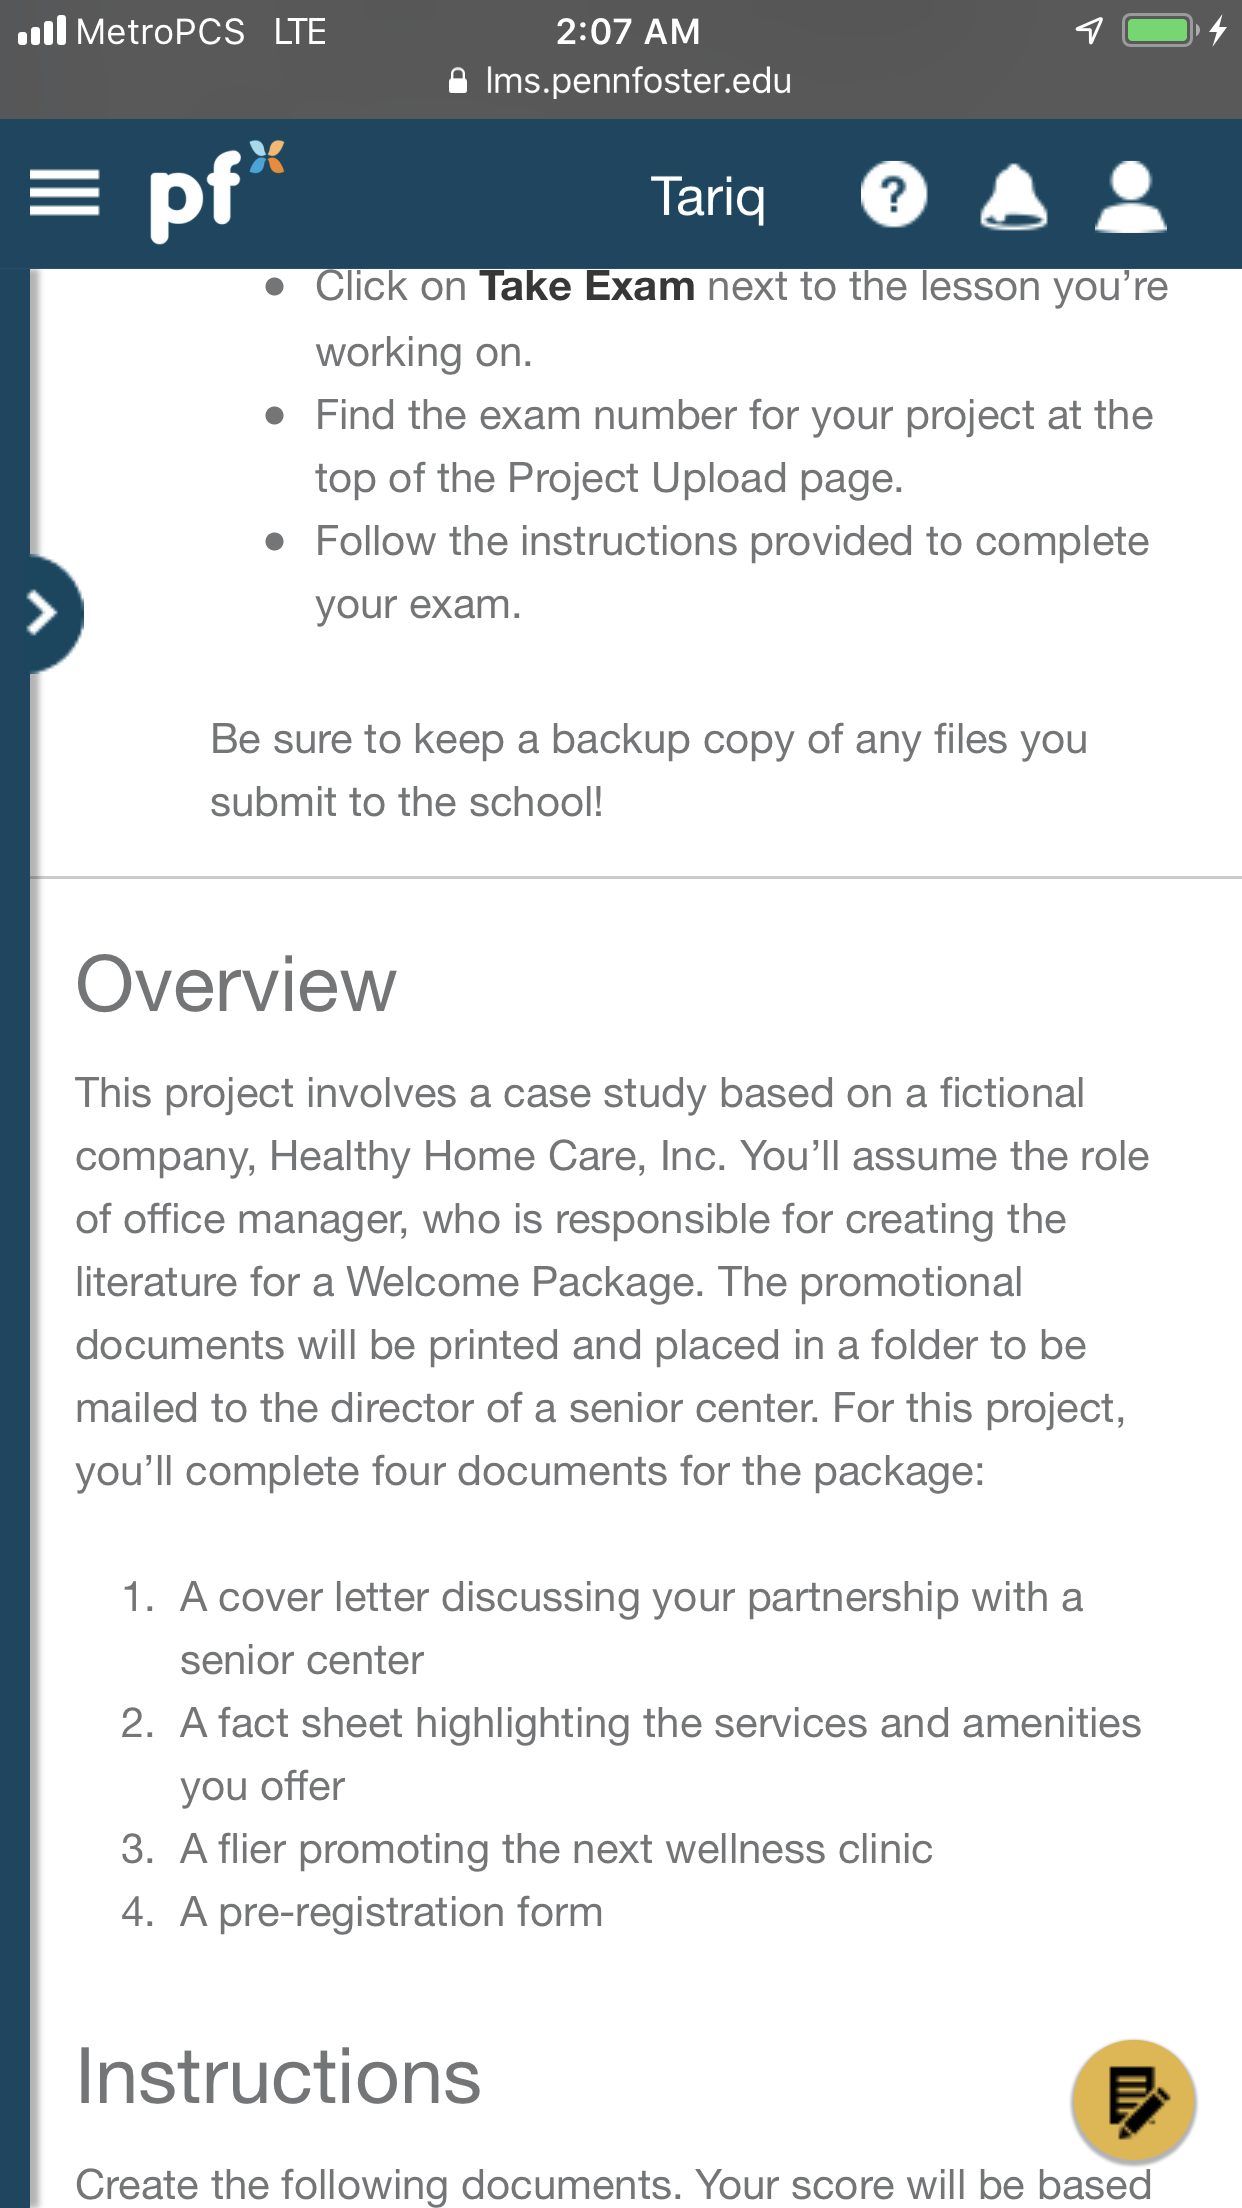Tap the Overview section heading

click(236, 985)
